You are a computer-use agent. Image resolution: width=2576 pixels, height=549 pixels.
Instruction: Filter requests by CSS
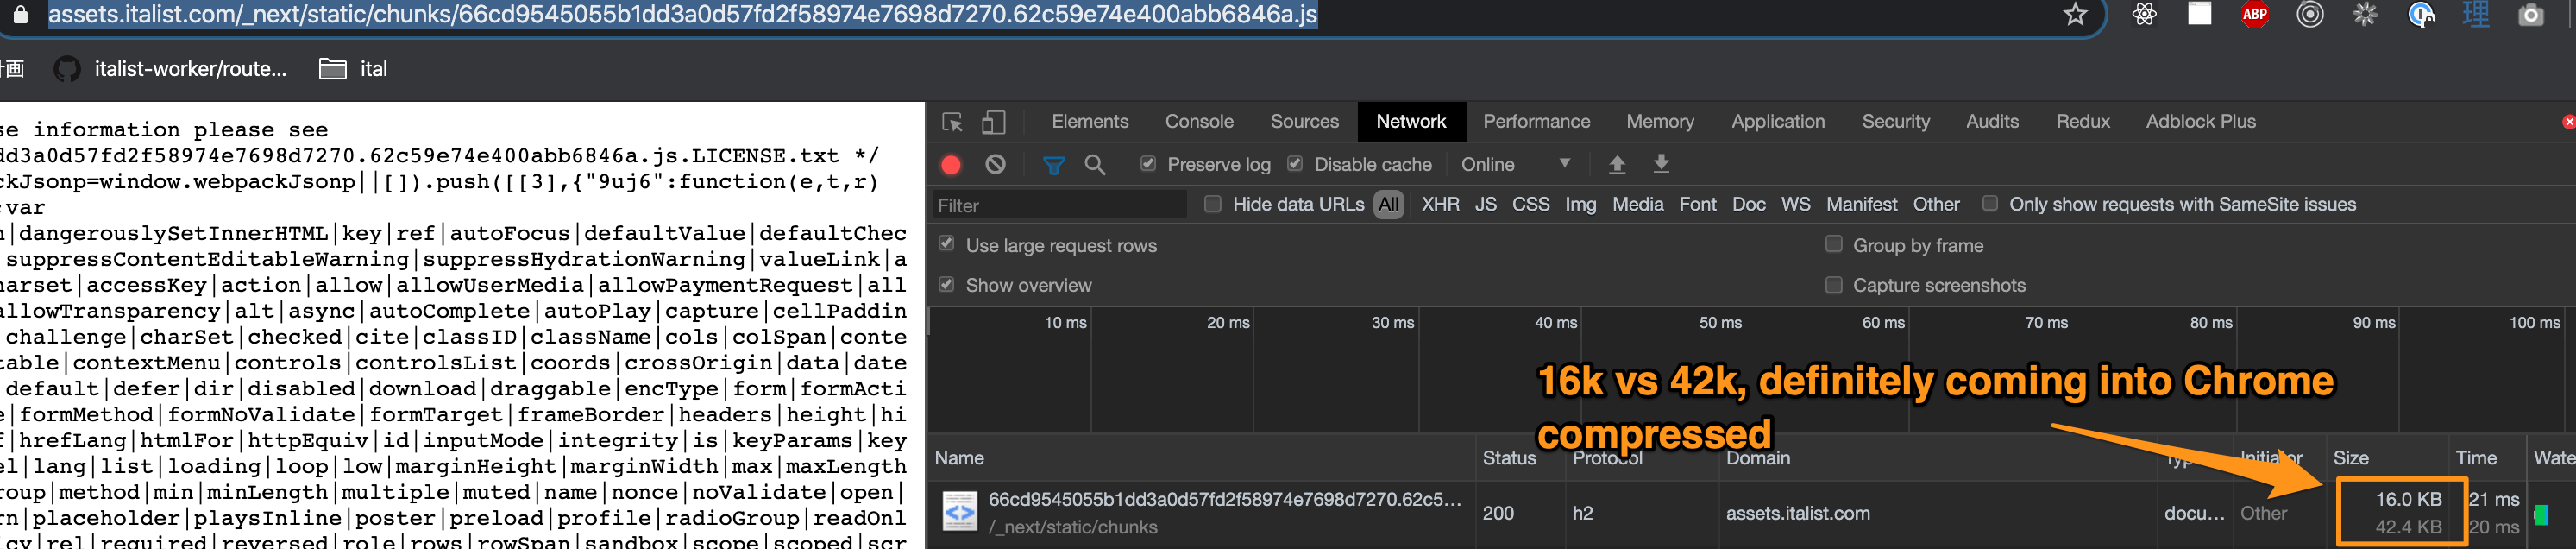(x=1530, y=204)
